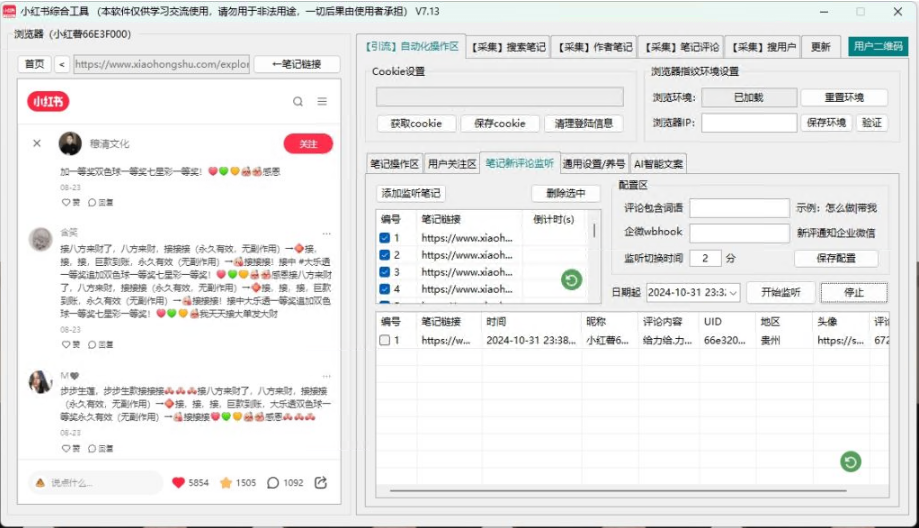This screenshot has height=528, width=919.
Task: Open hamburger menu on Xiaohongshu page
Action: click(322, 101)
